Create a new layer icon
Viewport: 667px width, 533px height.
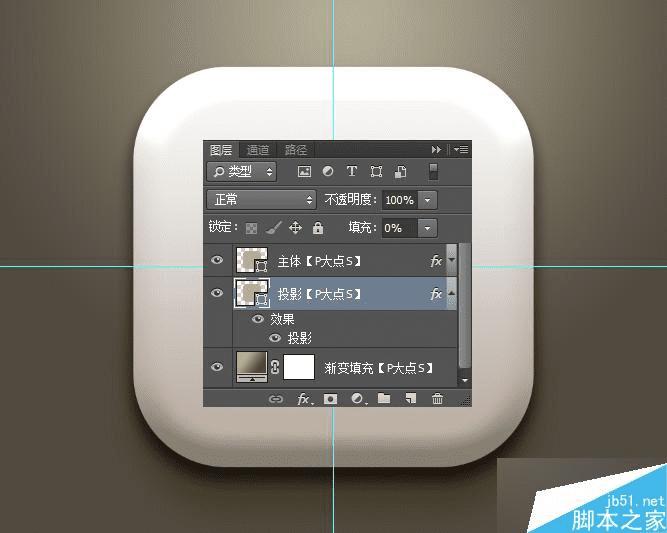[x=410, y=398]
